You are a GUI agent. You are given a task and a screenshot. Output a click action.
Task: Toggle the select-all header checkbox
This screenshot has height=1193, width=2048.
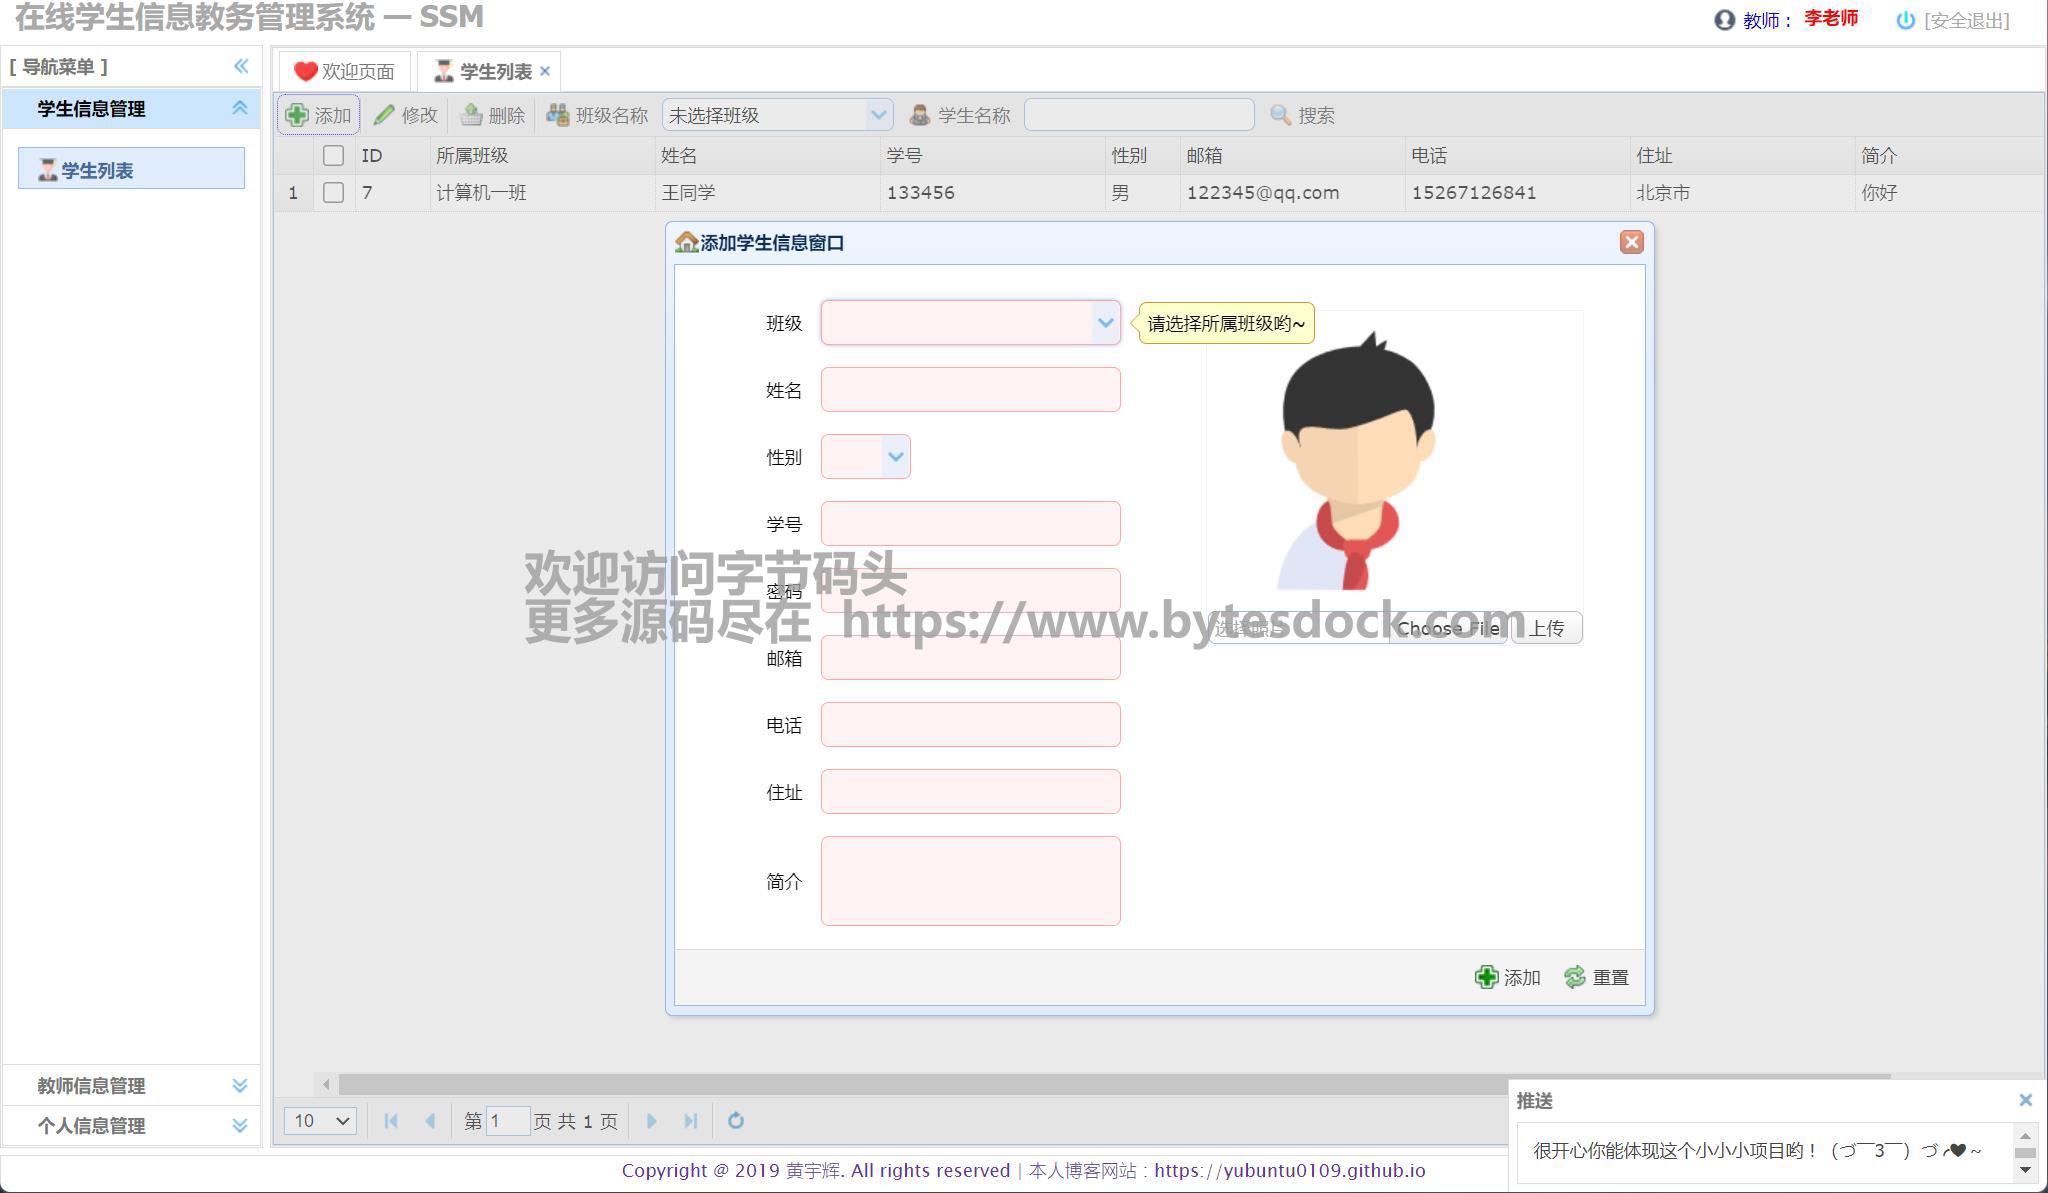333,155
